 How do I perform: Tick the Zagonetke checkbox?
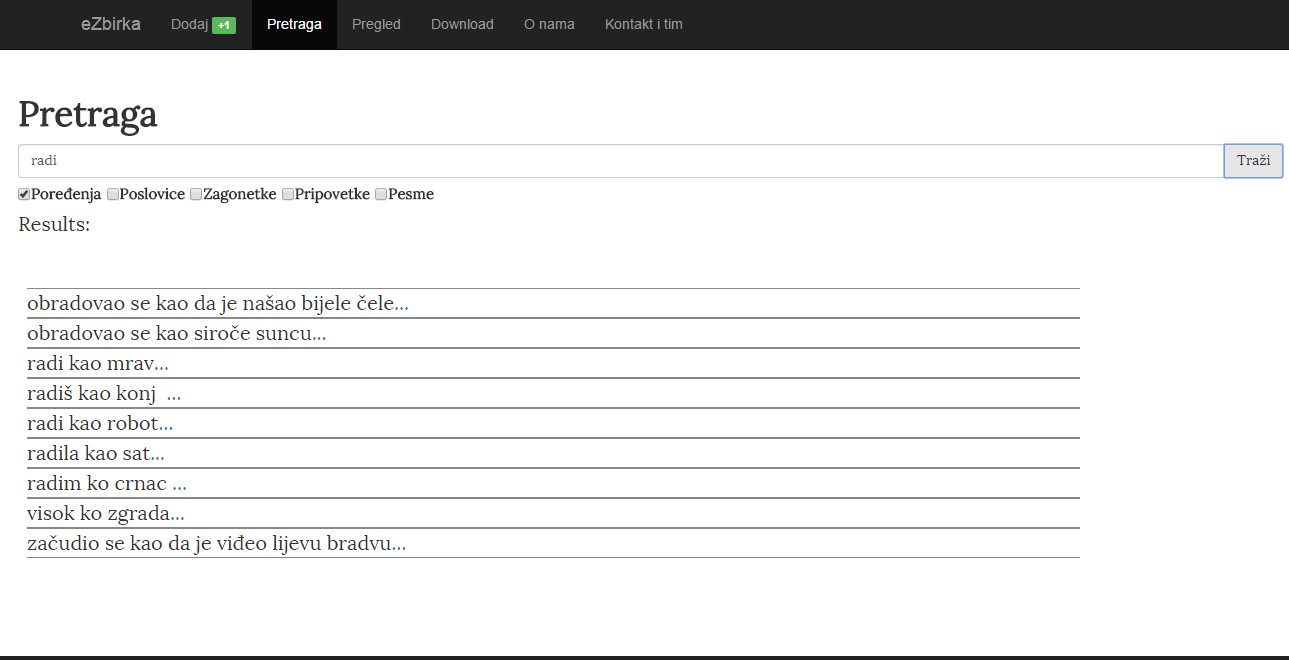[196, 195]
